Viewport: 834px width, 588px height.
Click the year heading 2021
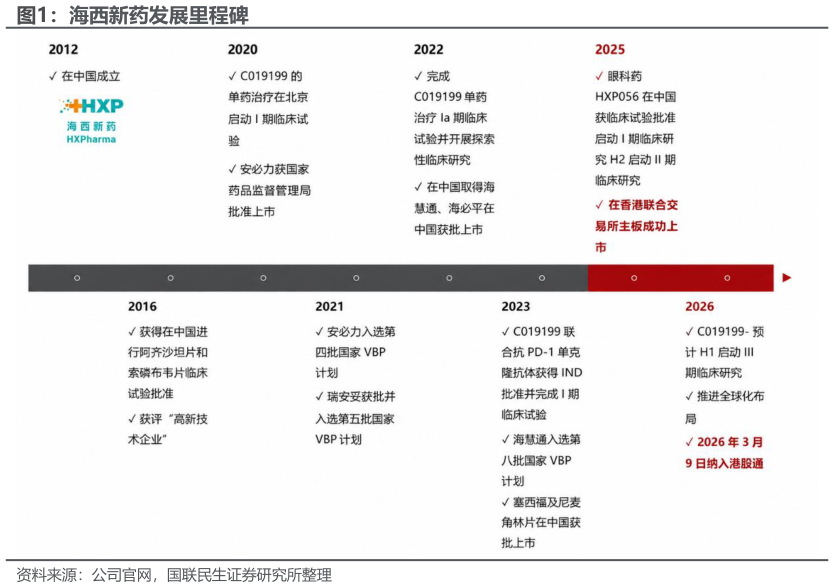(x=330, y=307)
